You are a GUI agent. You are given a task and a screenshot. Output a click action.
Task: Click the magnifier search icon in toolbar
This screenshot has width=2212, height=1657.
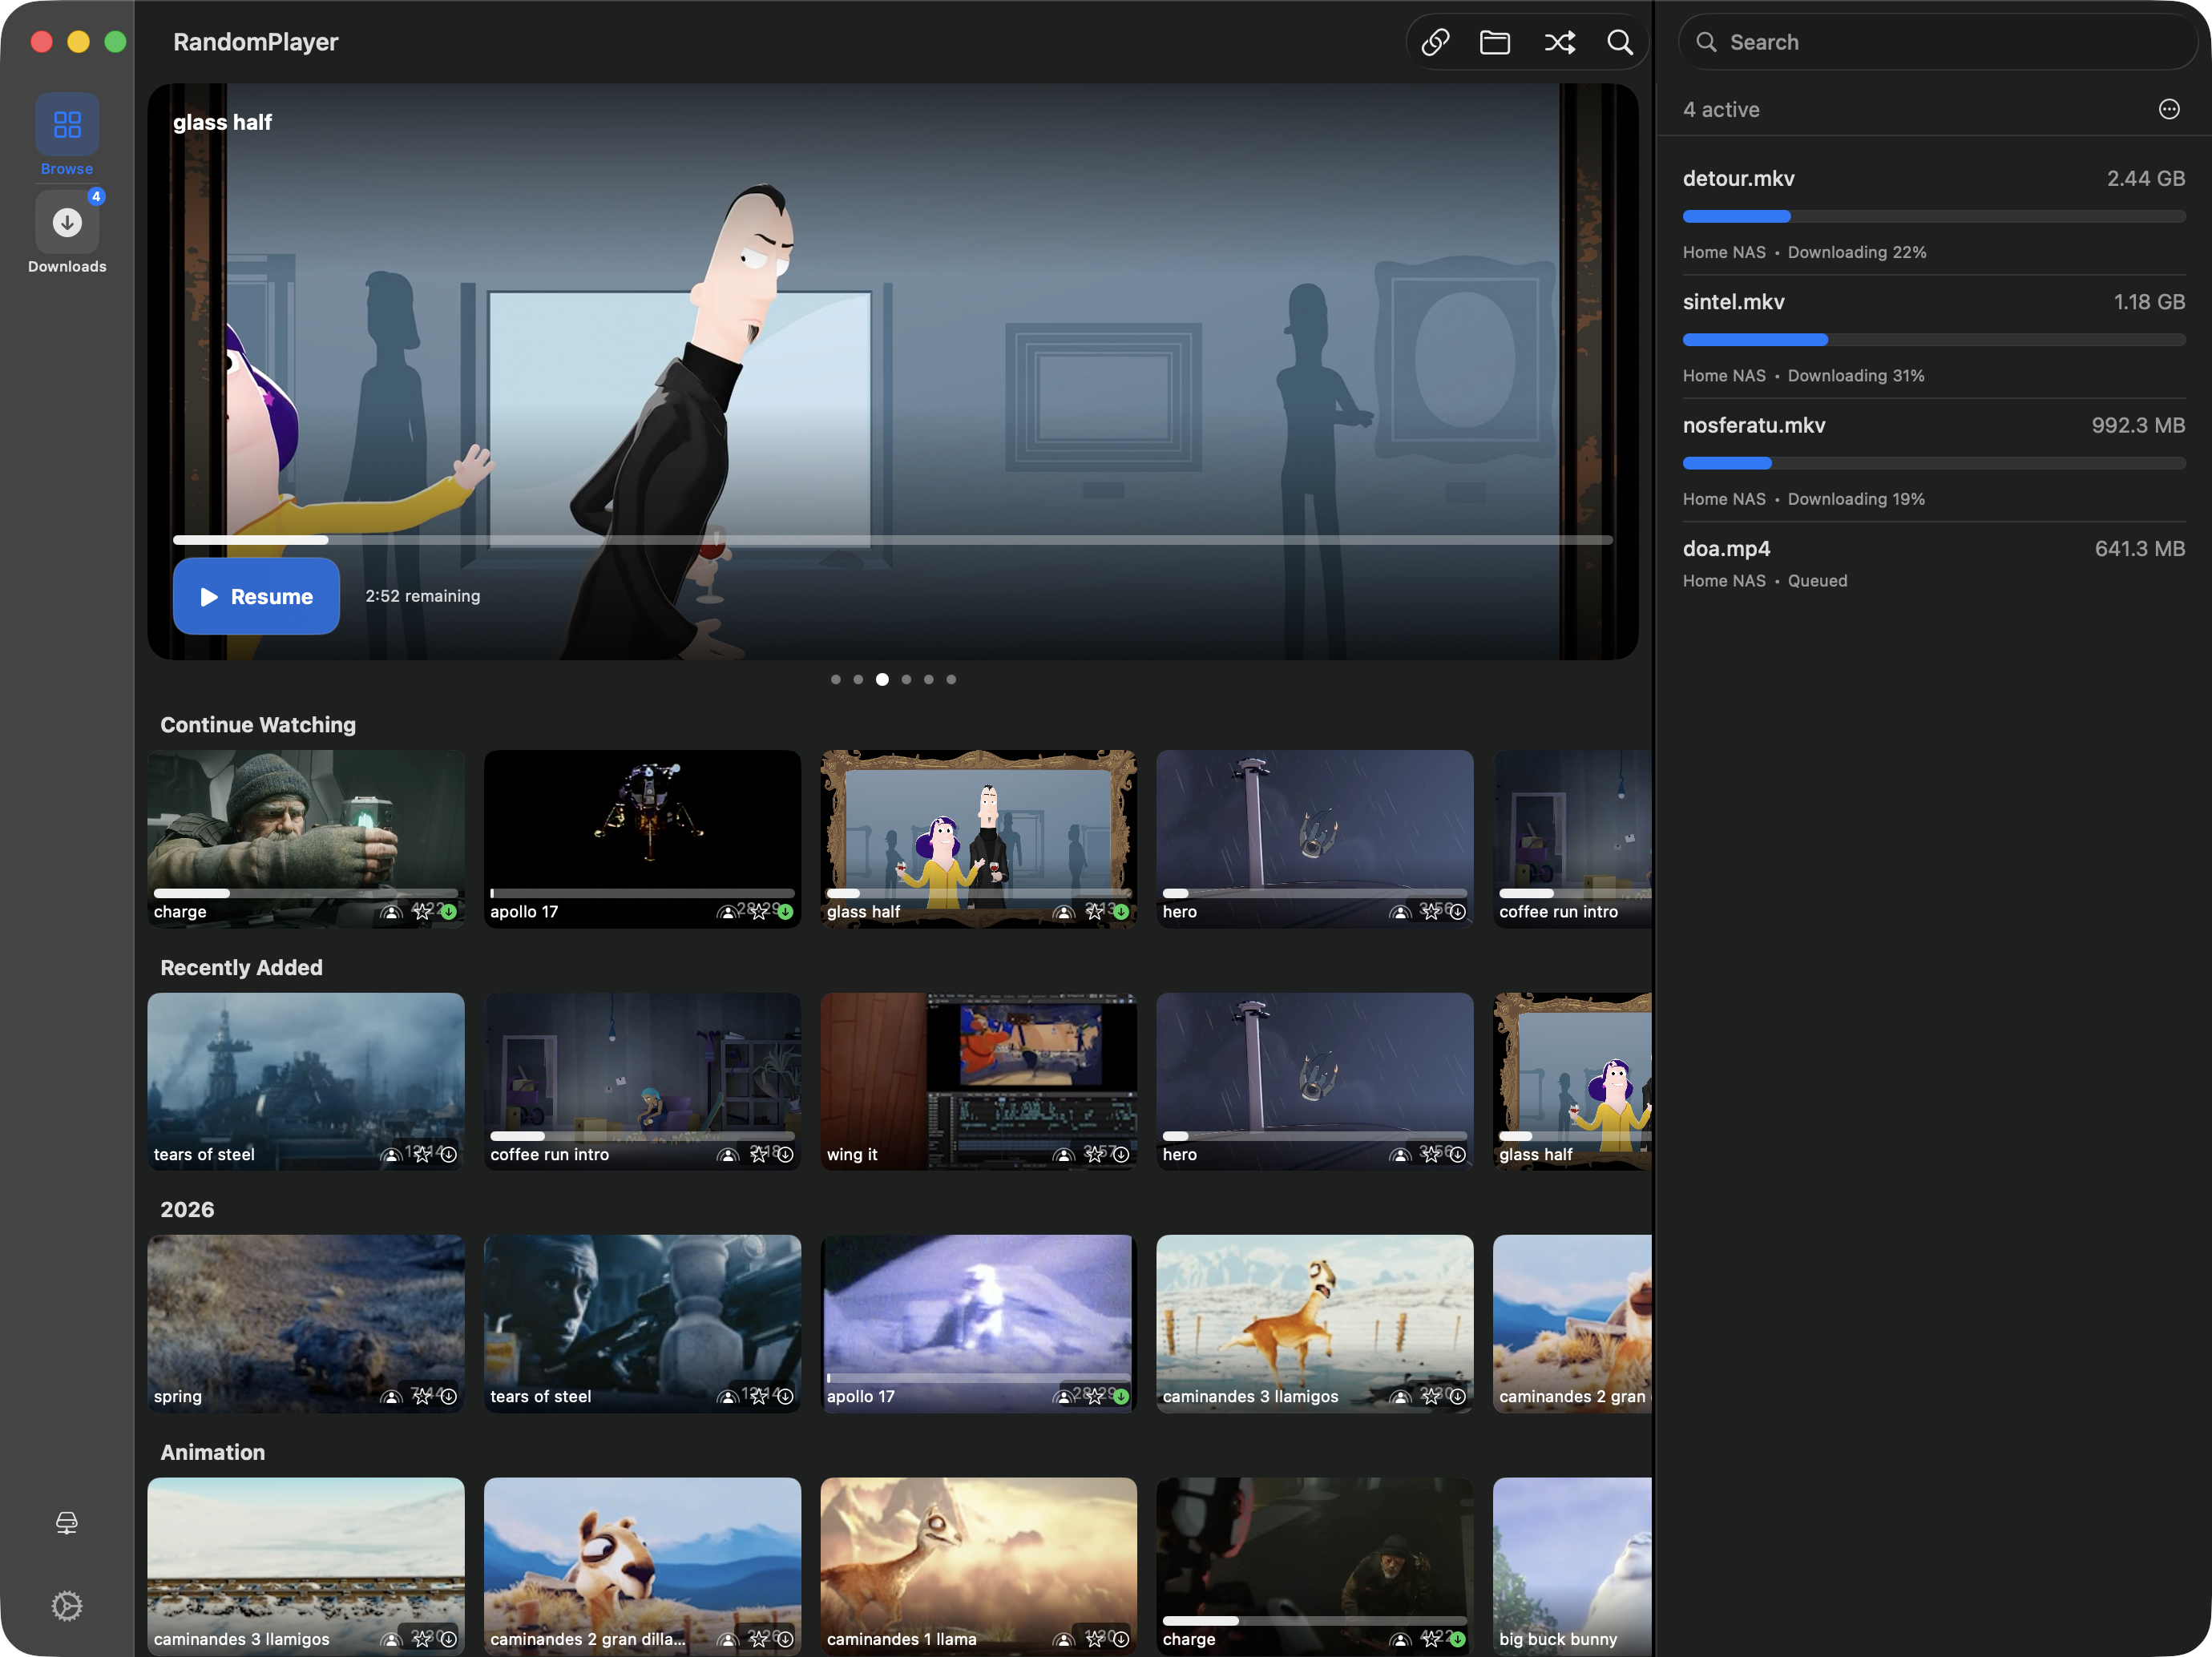(x=1620, y=42)
